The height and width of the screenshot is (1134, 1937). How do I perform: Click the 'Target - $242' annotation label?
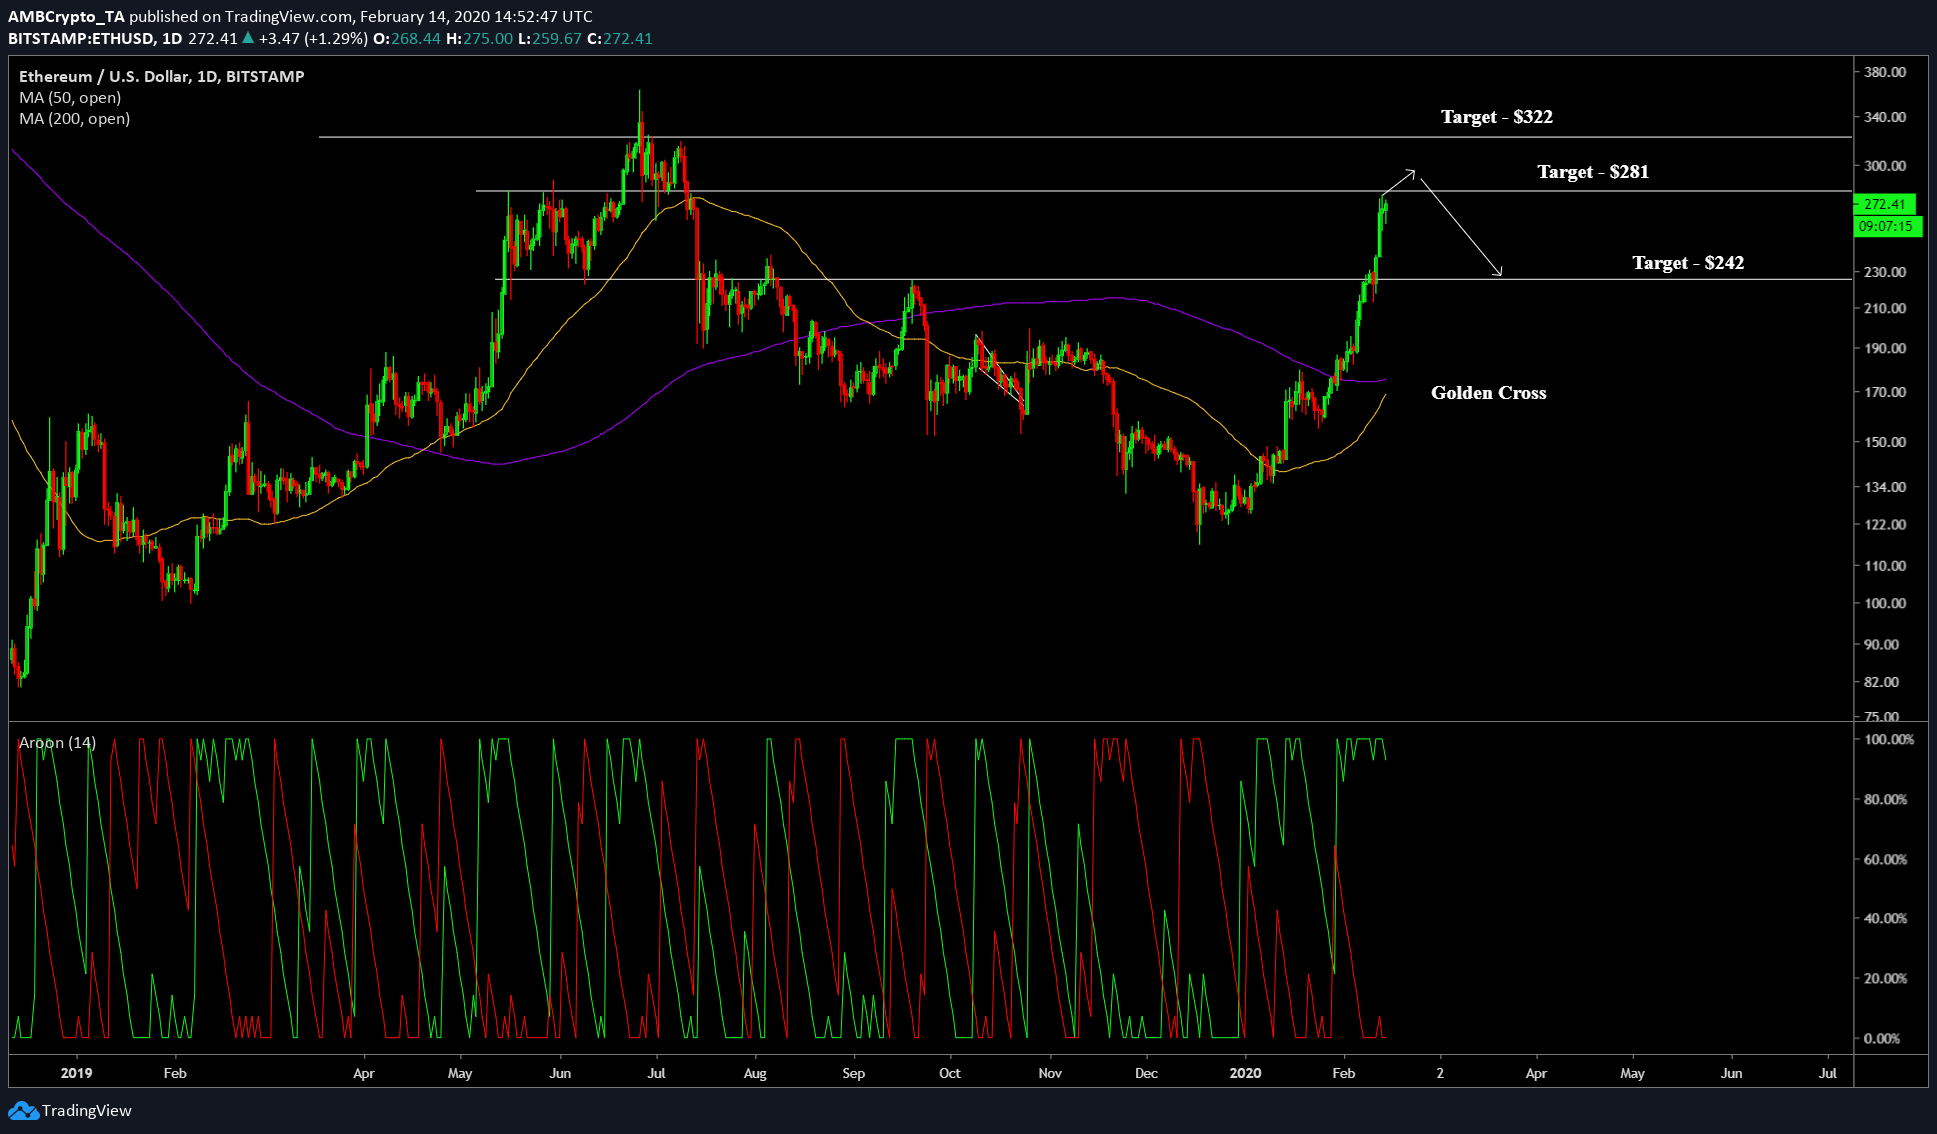click(x=1688, y=263)
